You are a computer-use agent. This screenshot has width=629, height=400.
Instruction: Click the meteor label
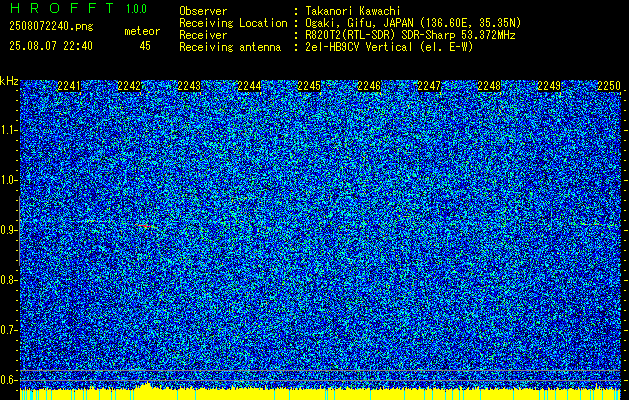tap(142, 31)
